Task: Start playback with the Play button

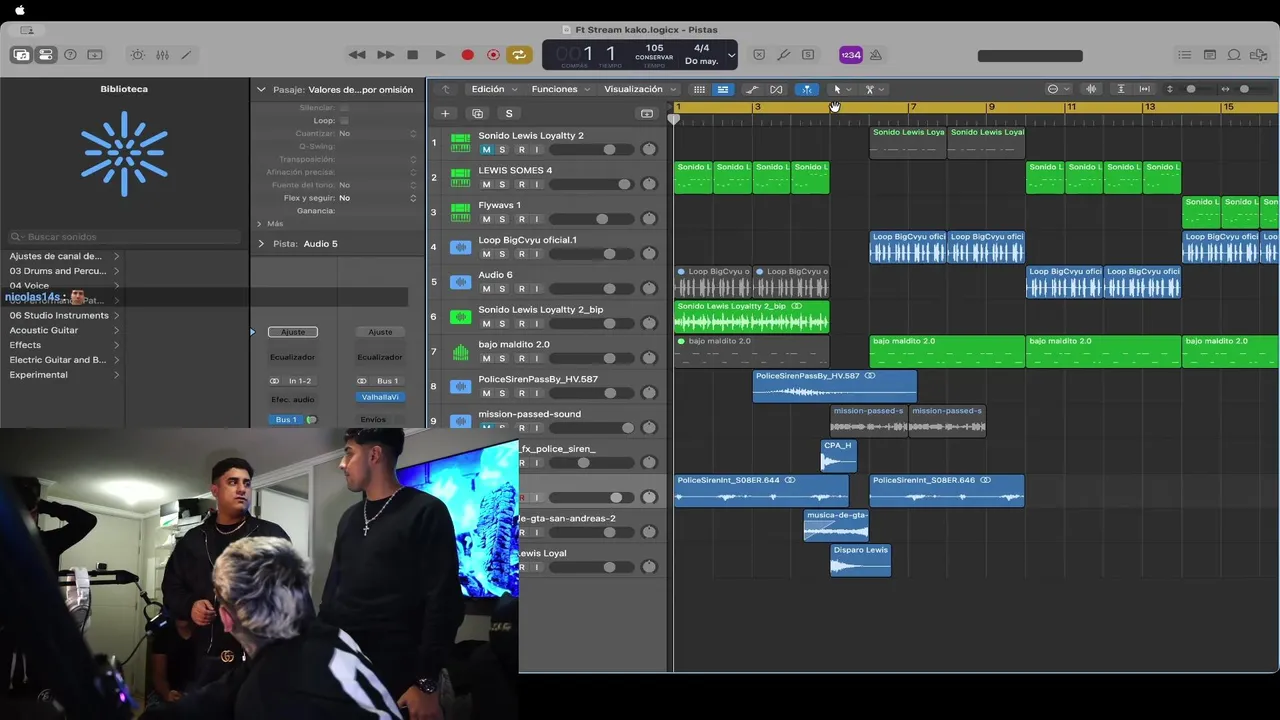Action: [440, 55]
